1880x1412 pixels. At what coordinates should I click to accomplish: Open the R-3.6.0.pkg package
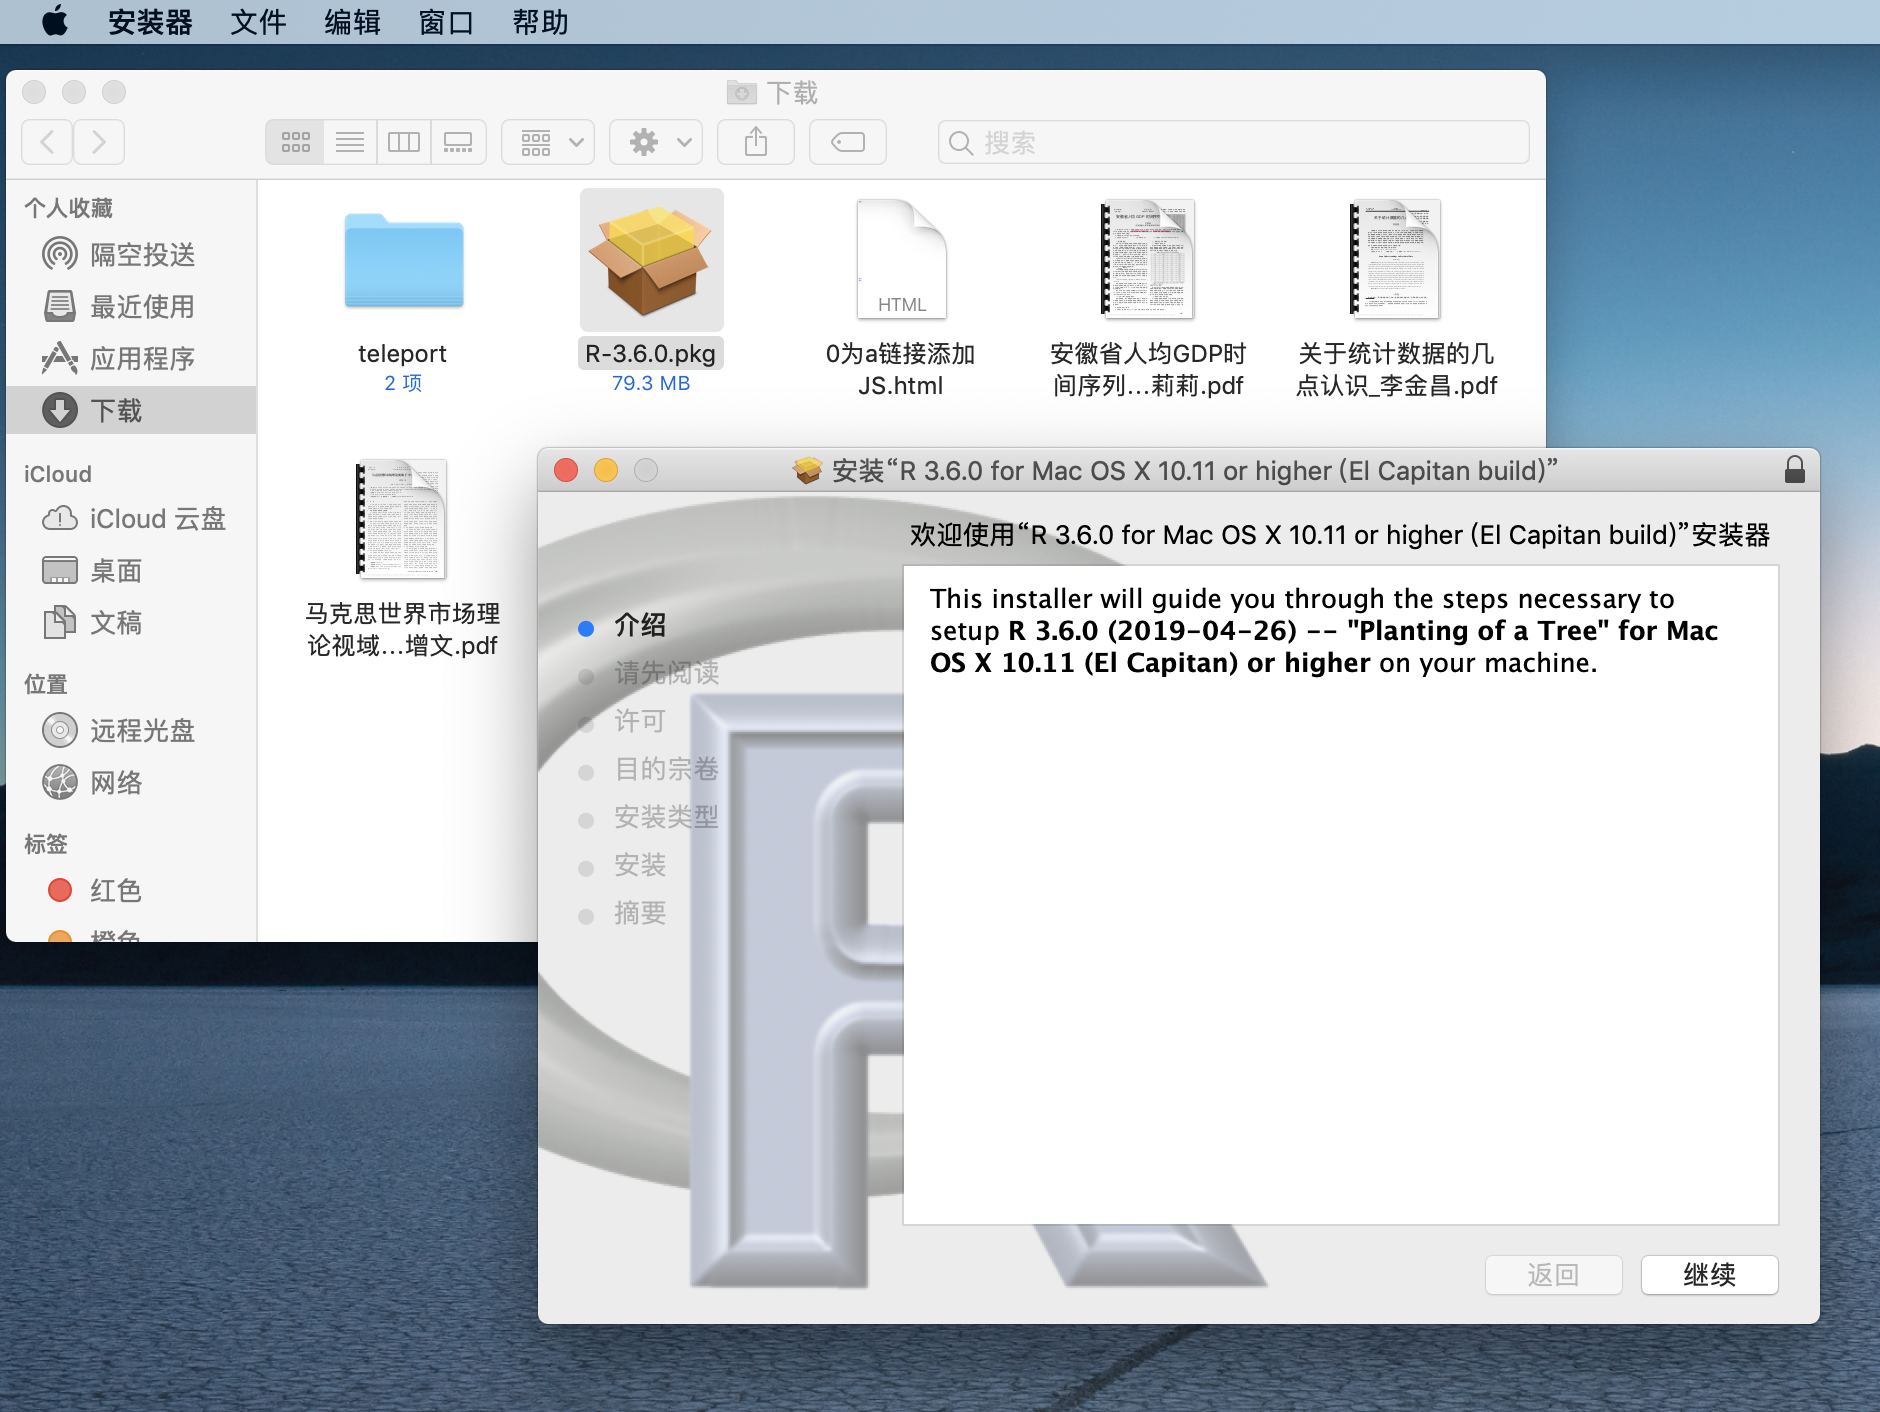point(651,260)
